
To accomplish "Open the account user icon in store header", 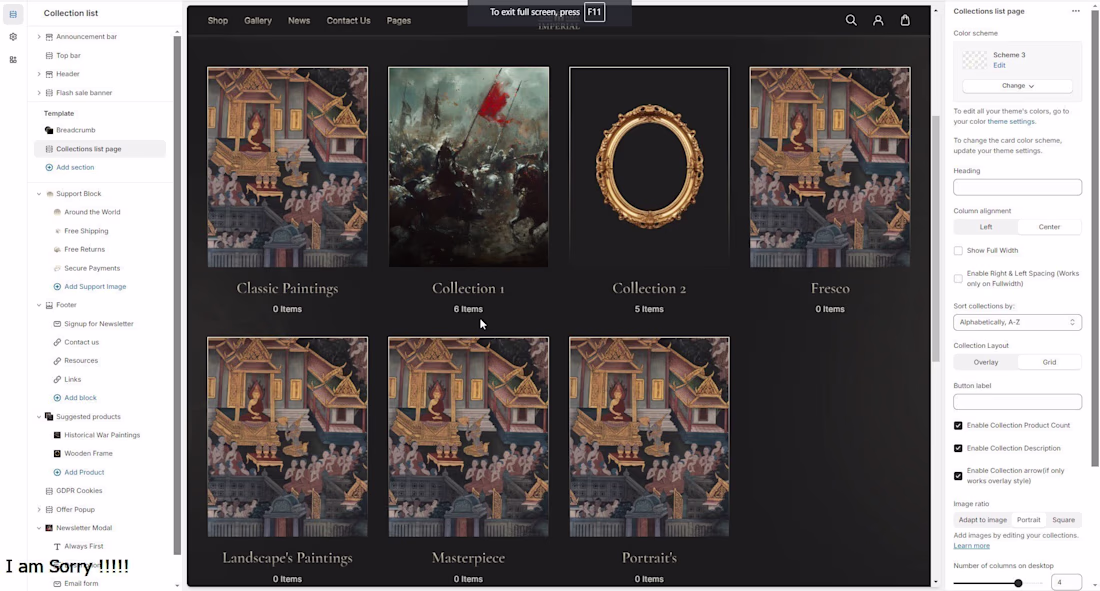I will [878, 20].
